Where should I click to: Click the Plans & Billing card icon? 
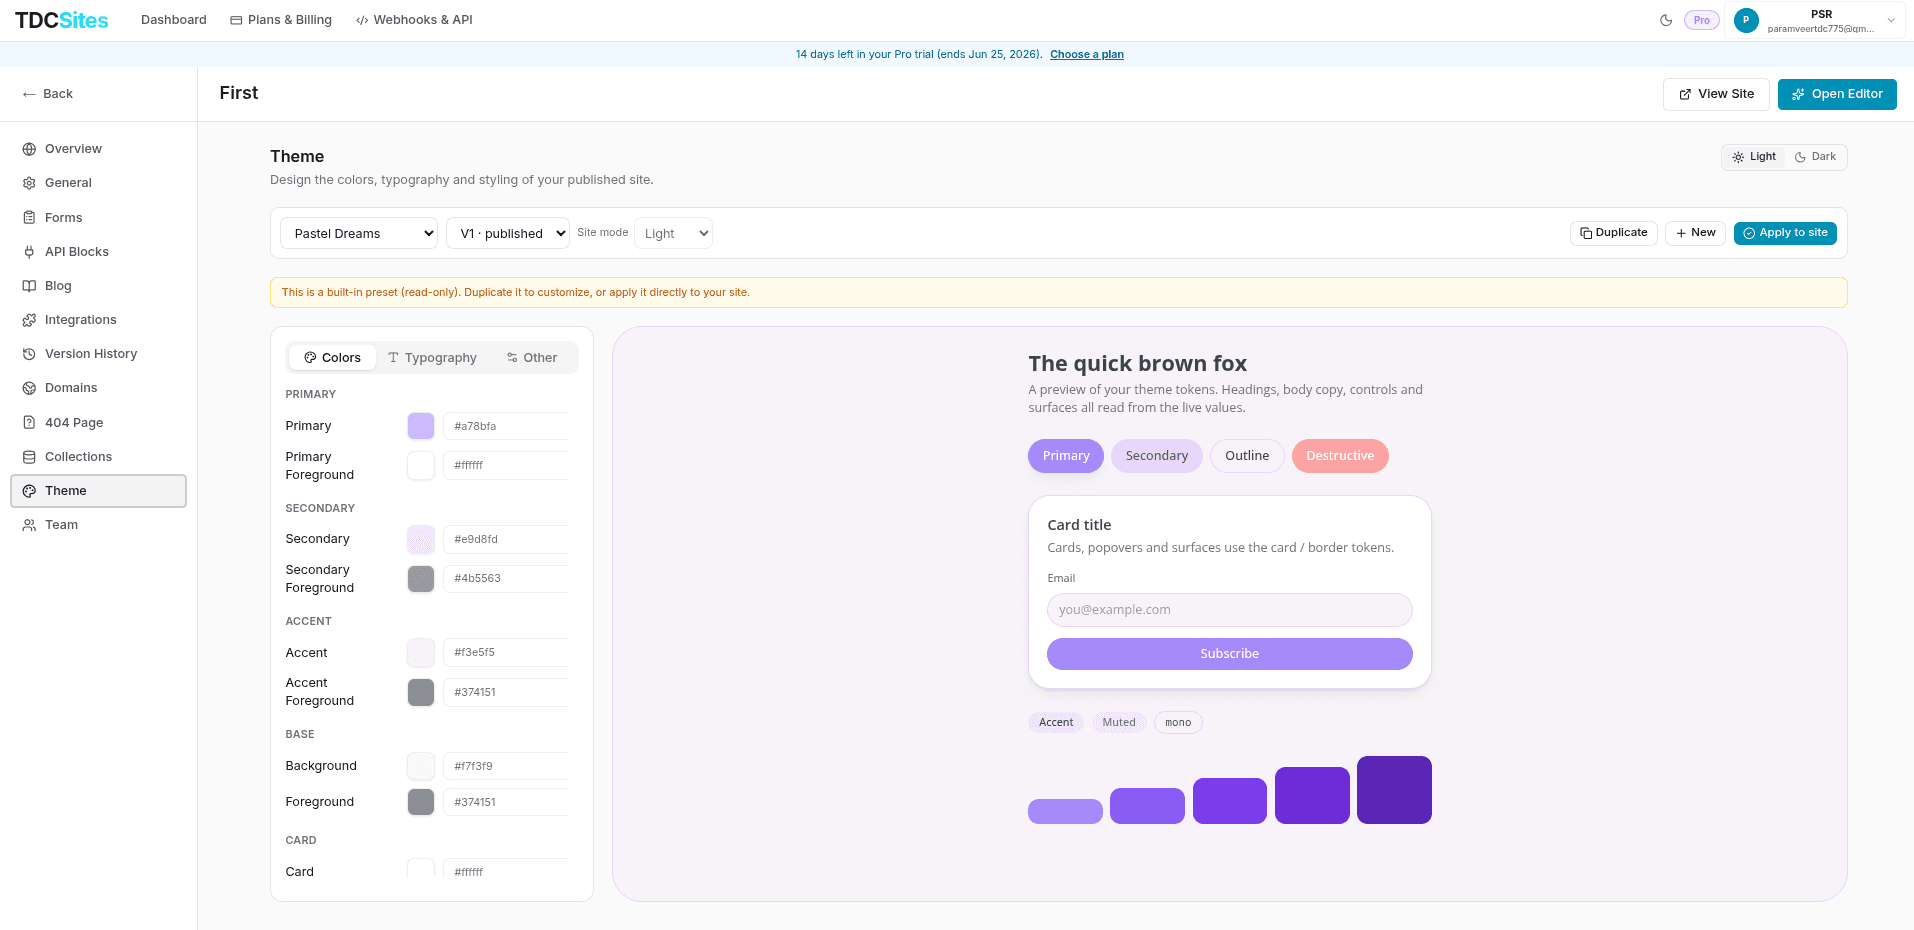(x=236, y=20)
